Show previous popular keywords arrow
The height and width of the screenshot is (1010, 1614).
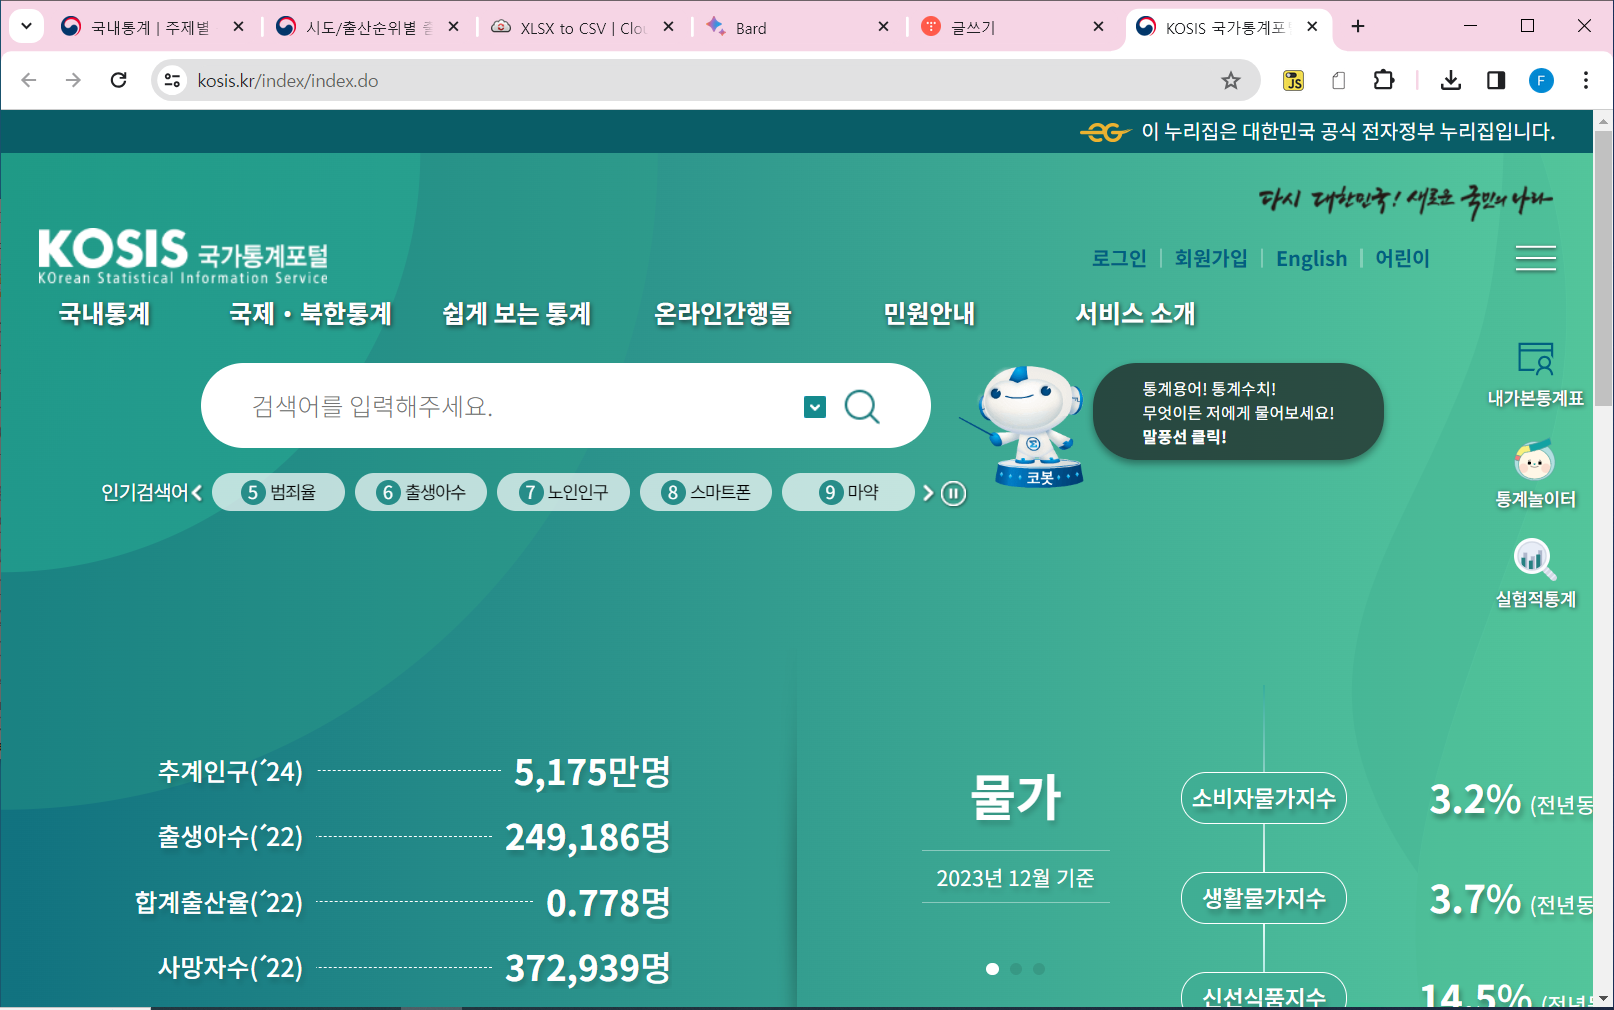tap(197, 492)
